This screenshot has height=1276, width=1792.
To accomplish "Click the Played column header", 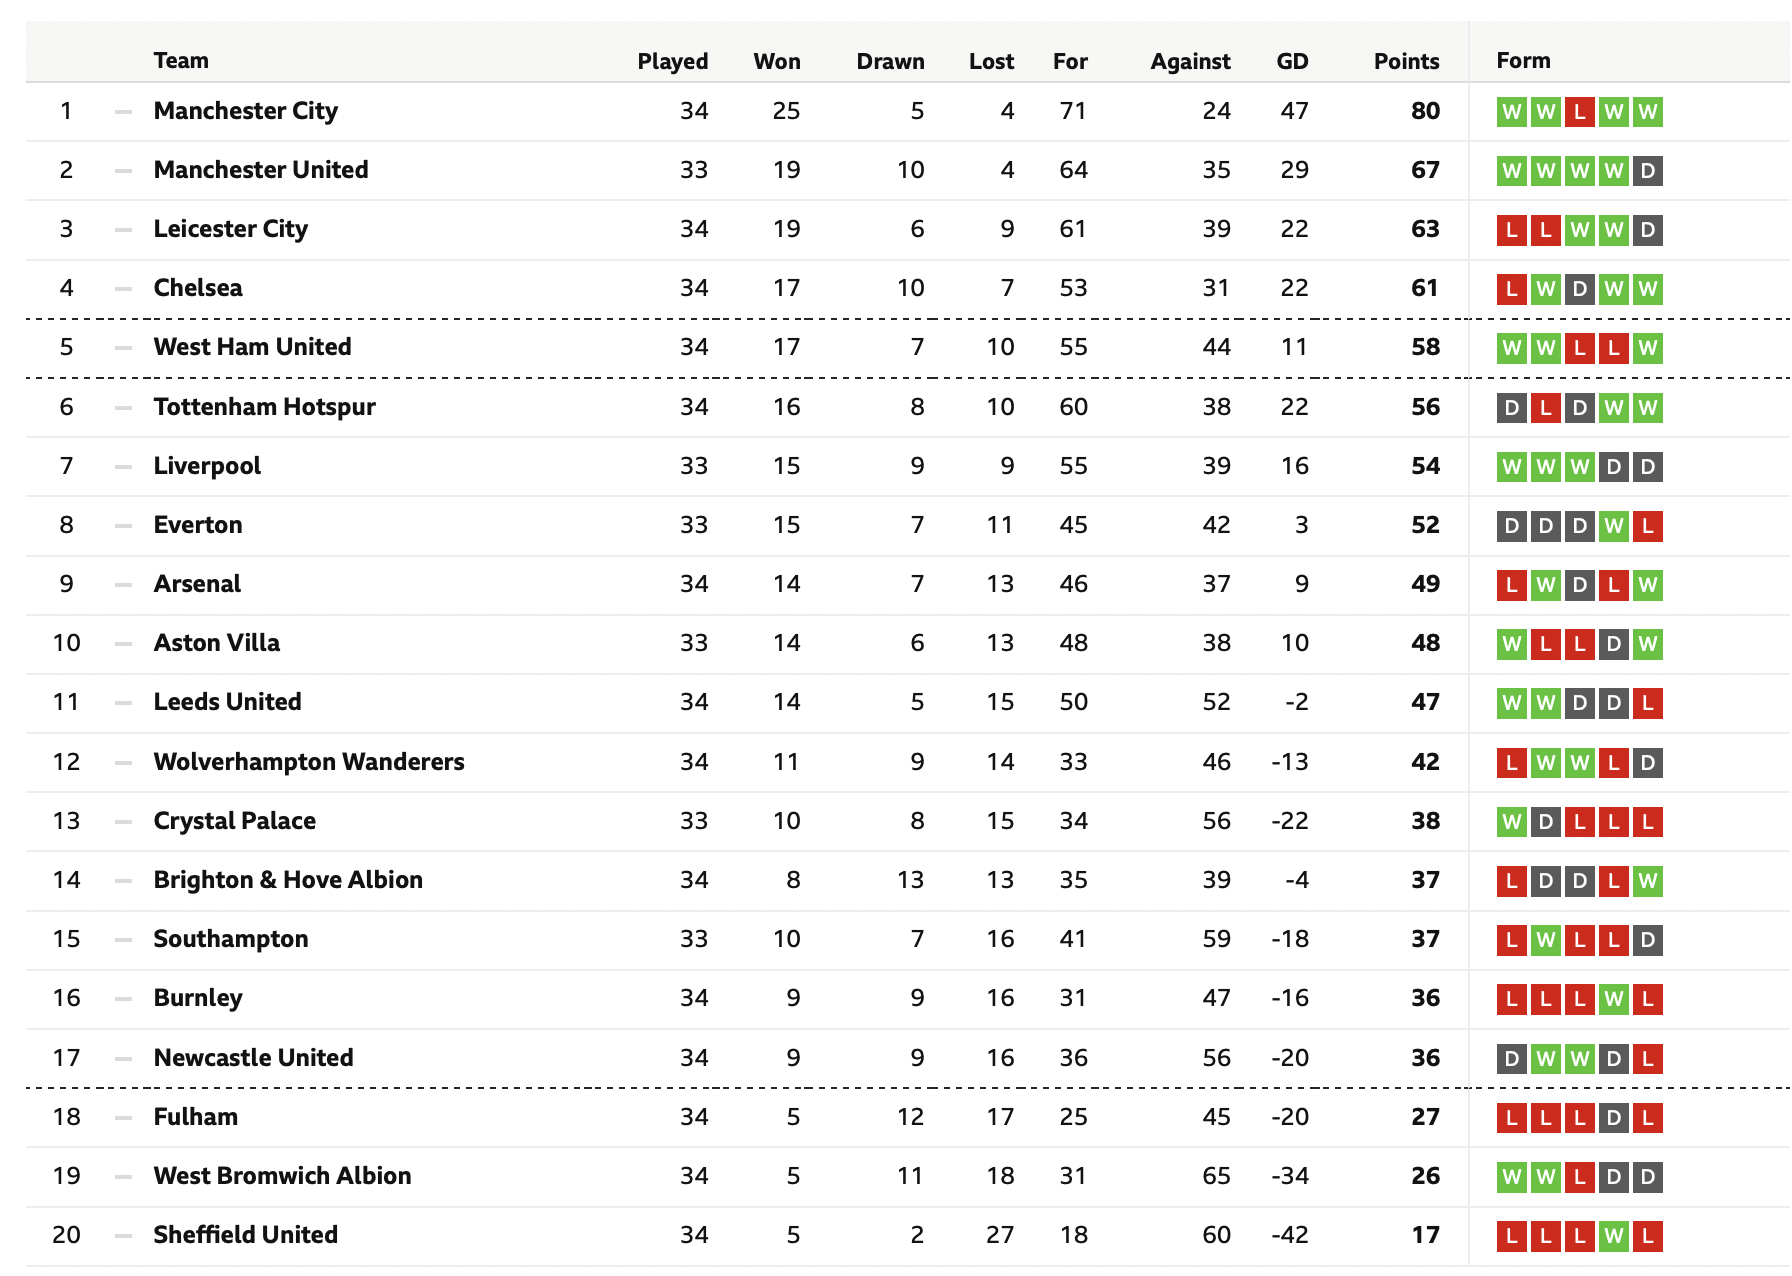I will click(672, 61).
